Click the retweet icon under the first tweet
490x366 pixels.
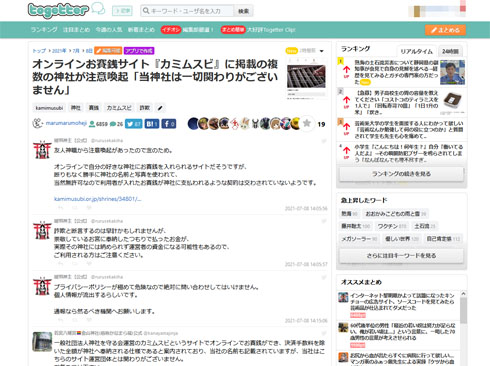[75, 208]
